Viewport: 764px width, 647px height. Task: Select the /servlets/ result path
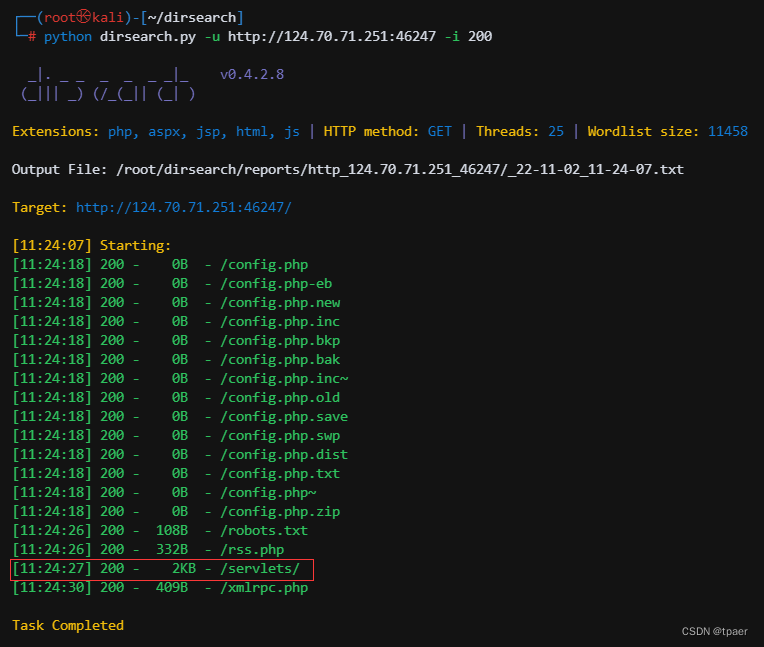point(260,569)
